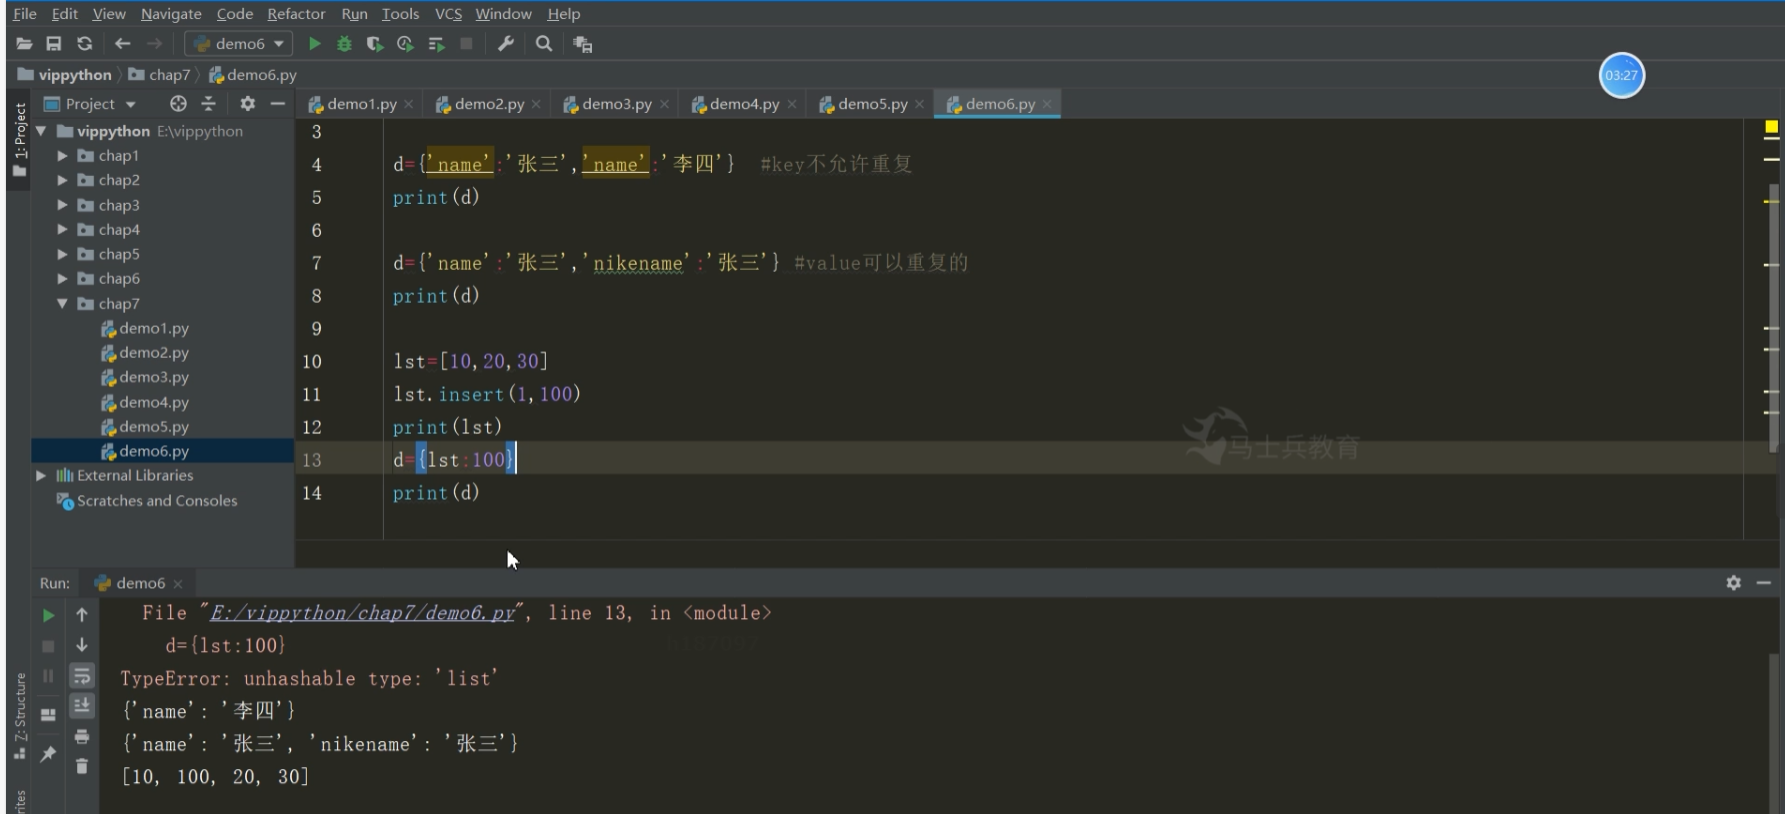Open the File menu
The width and height of the screenshot is (1785, 814).
pos(25,14)
